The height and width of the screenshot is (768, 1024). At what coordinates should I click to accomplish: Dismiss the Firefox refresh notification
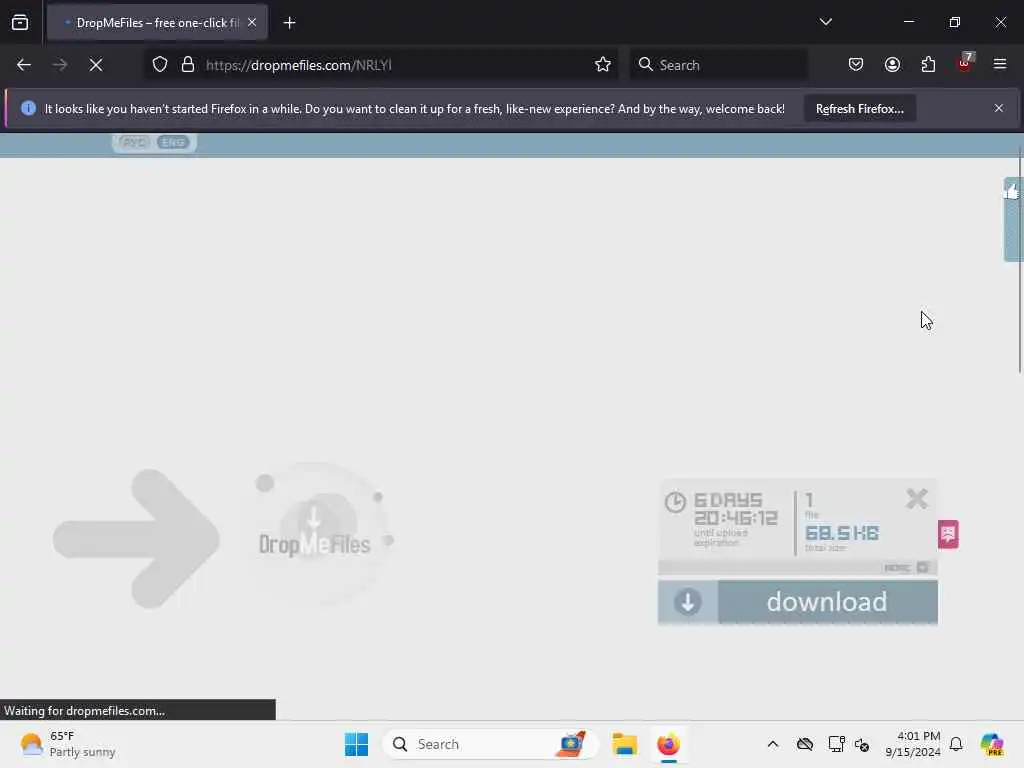click(999, 108)
